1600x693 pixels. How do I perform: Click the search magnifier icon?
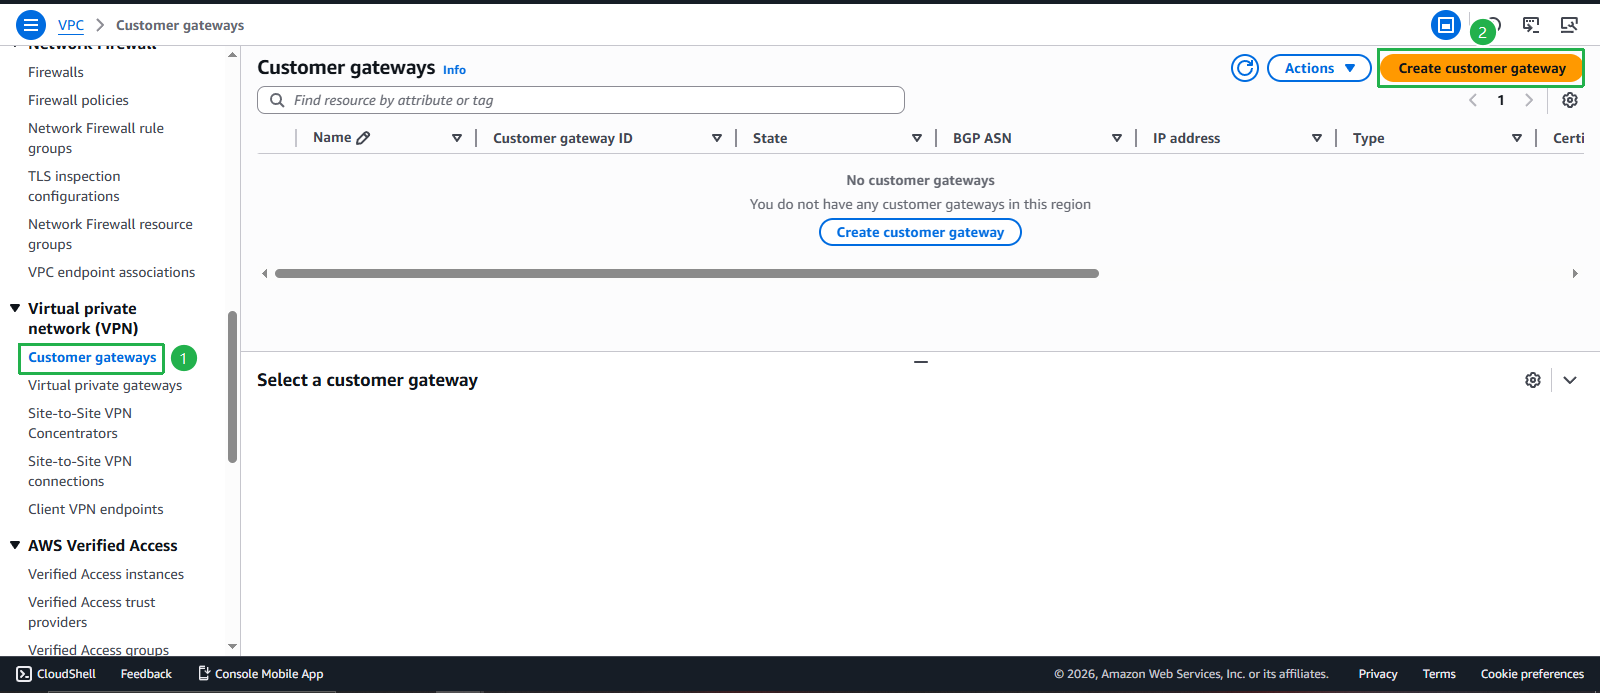pos(277,100)
